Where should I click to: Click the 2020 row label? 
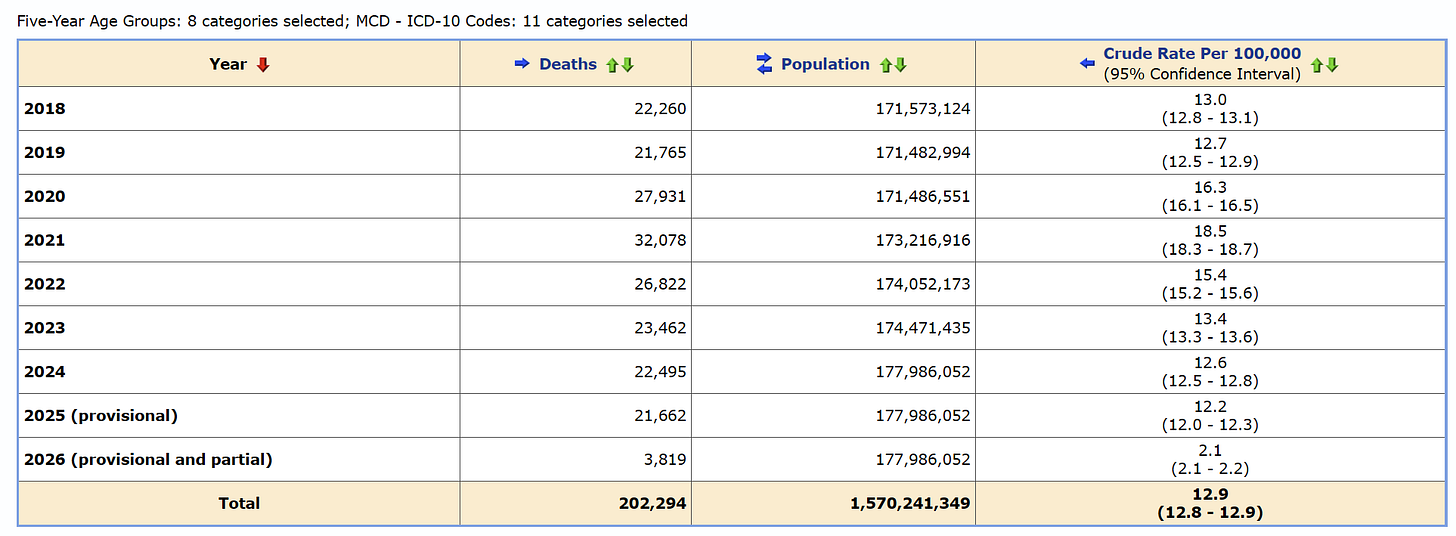(x=45, y=196)
